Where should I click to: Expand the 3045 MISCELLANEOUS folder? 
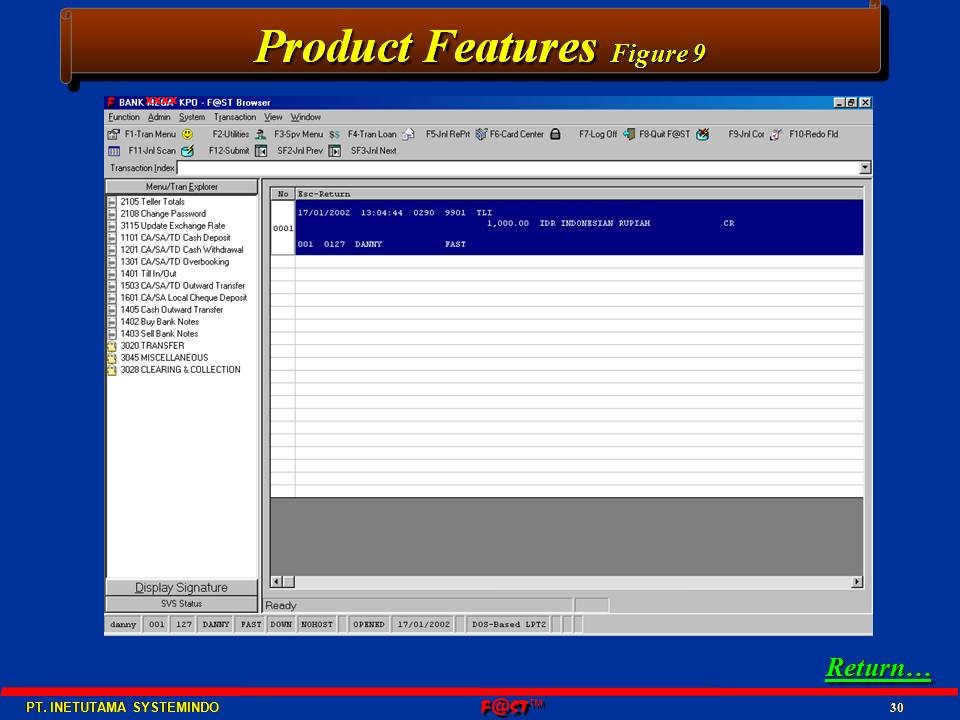pyautogui.click(x=112, y=358)
